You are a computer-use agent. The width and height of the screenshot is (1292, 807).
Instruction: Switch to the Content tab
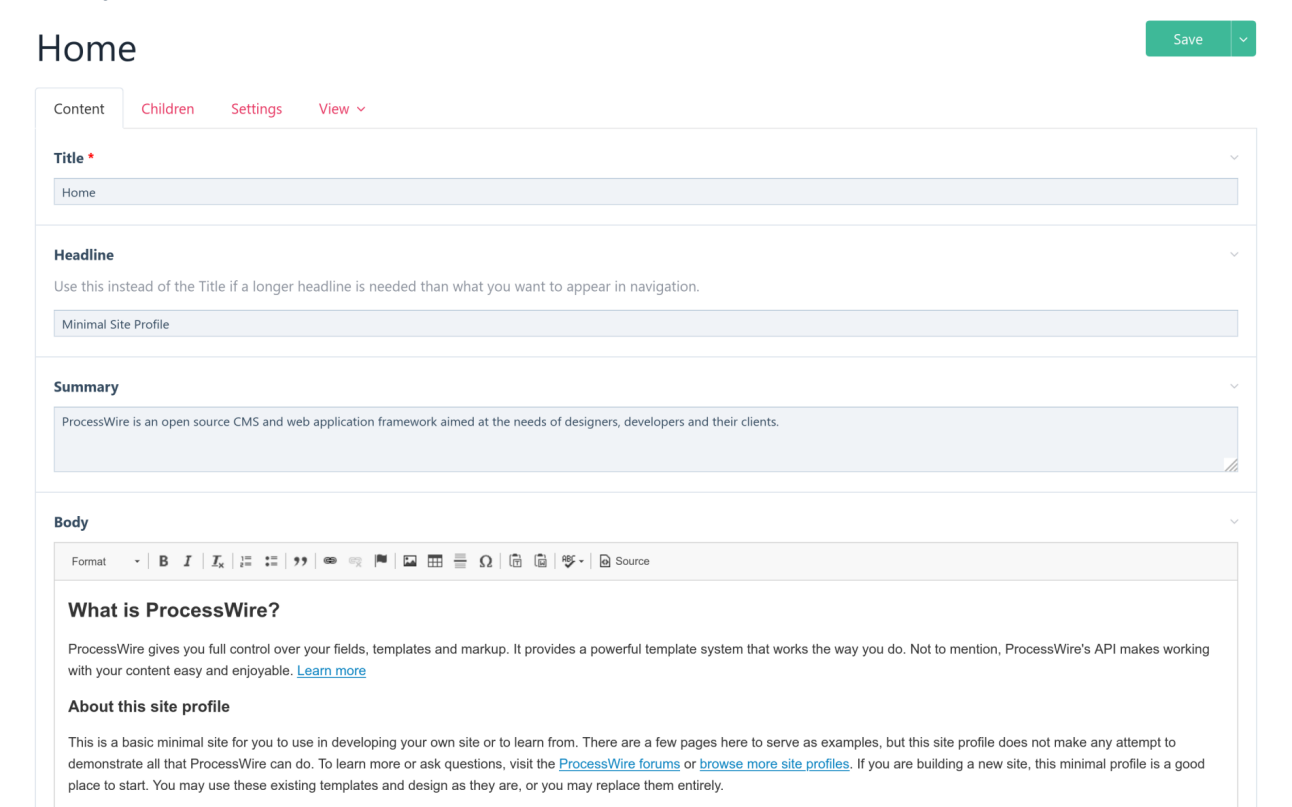click(x=79, y=109)
